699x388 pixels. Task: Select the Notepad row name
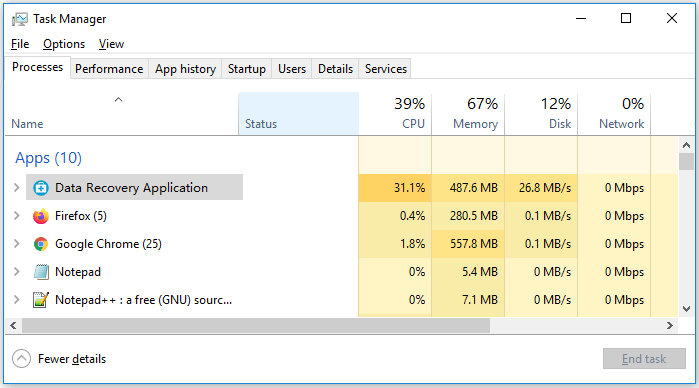click(78, 272)
